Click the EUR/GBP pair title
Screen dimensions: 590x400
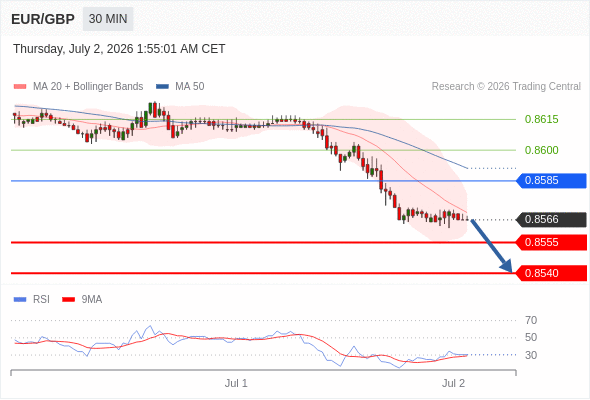(43, 19)
